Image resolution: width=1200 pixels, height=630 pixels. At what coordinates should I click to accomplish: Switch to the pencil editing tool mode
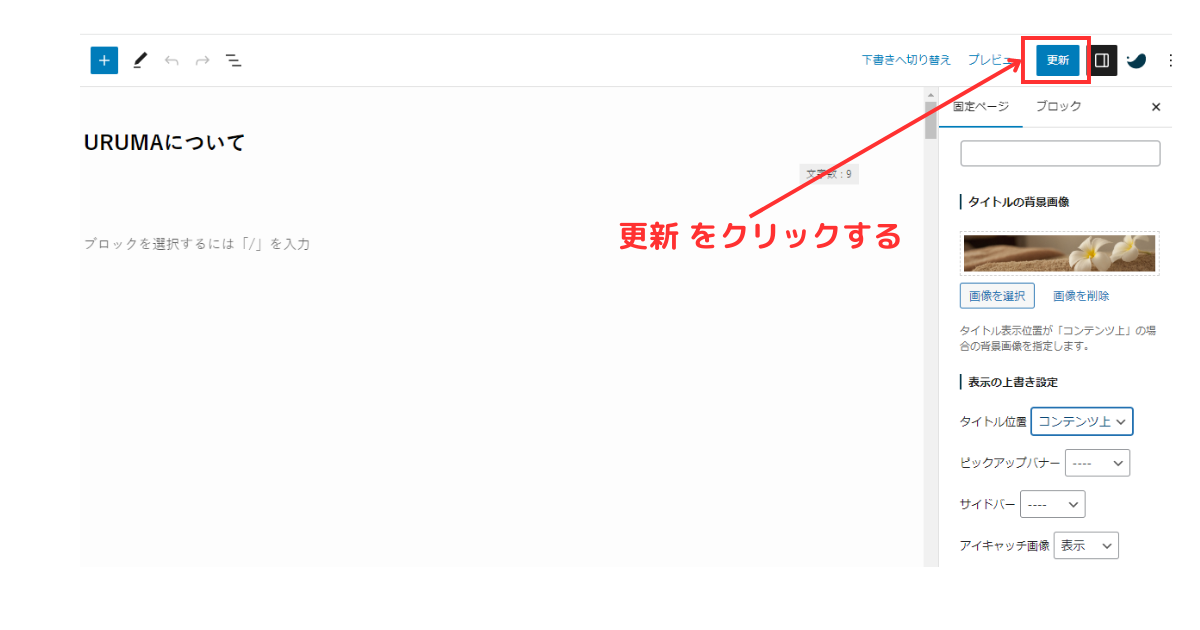click(139, 60)
